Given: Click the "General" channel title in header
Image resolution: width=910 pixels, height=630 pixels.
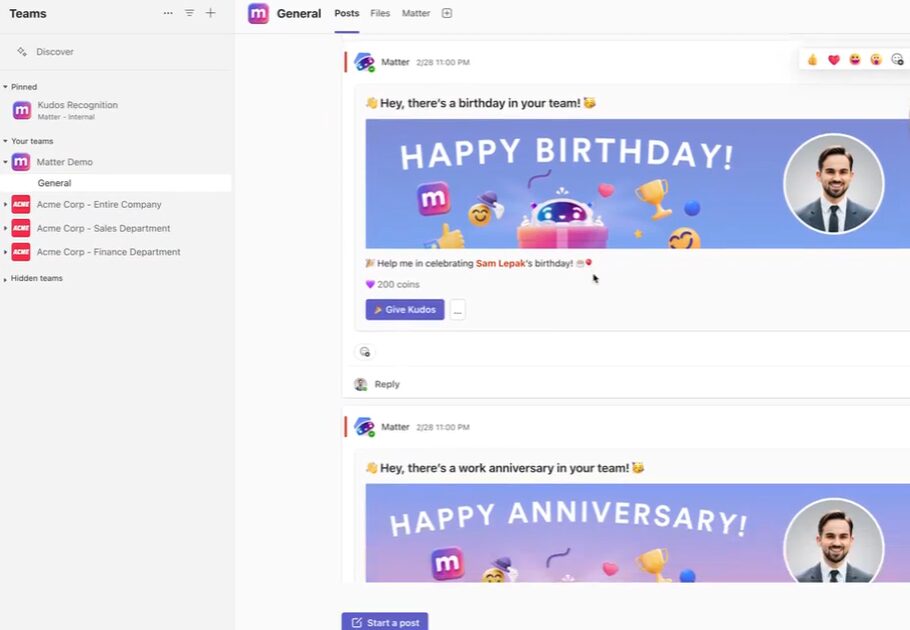Looking at the screenshot, I should pos(299,13).
